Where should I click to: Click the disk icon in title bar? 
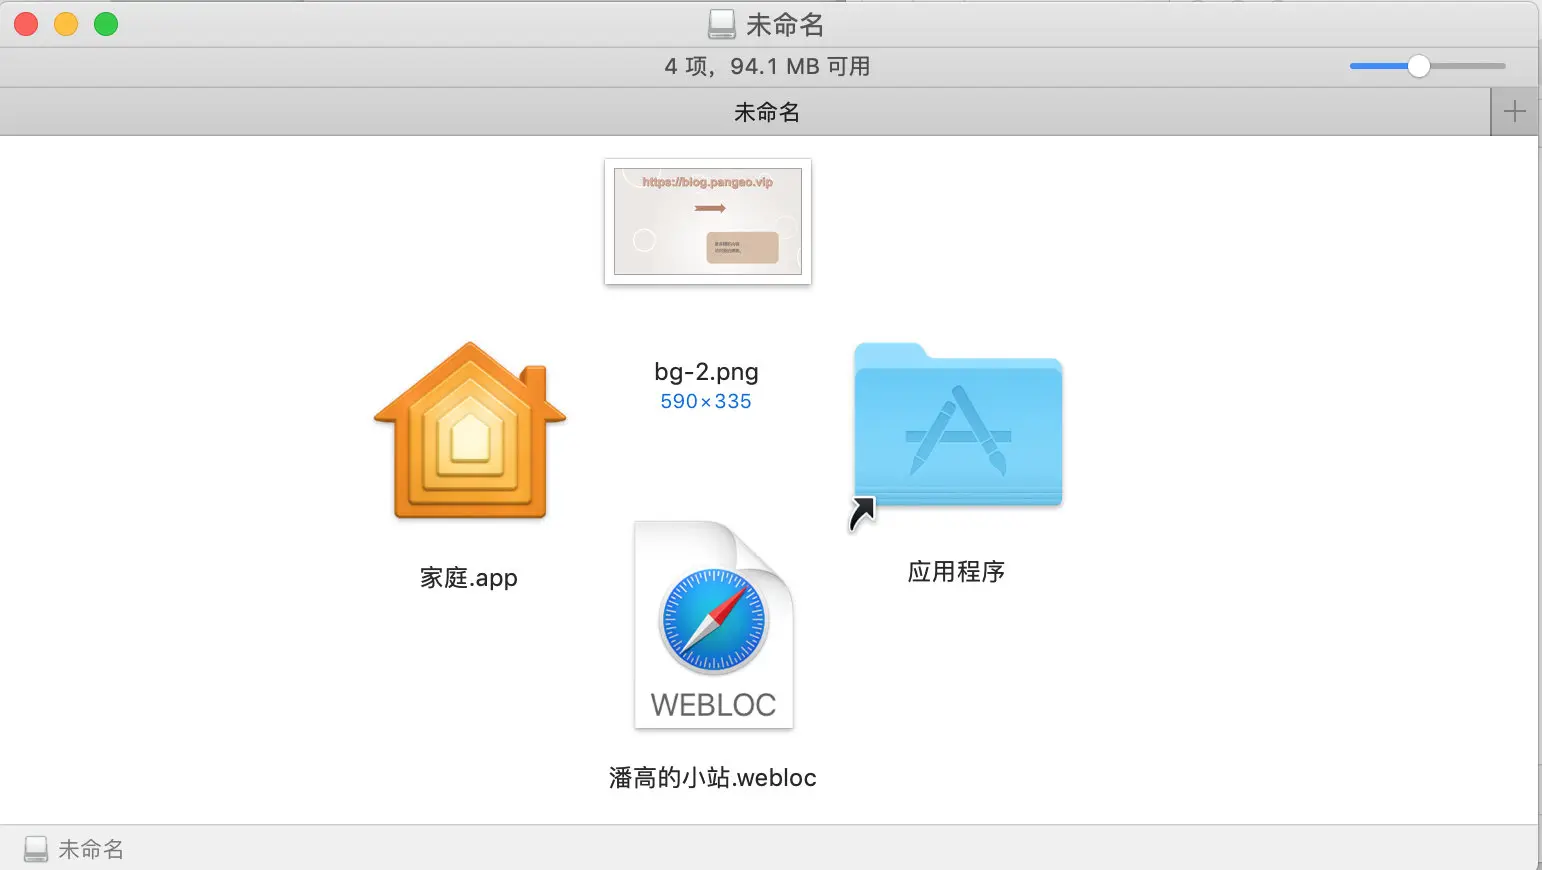point(722,24)
